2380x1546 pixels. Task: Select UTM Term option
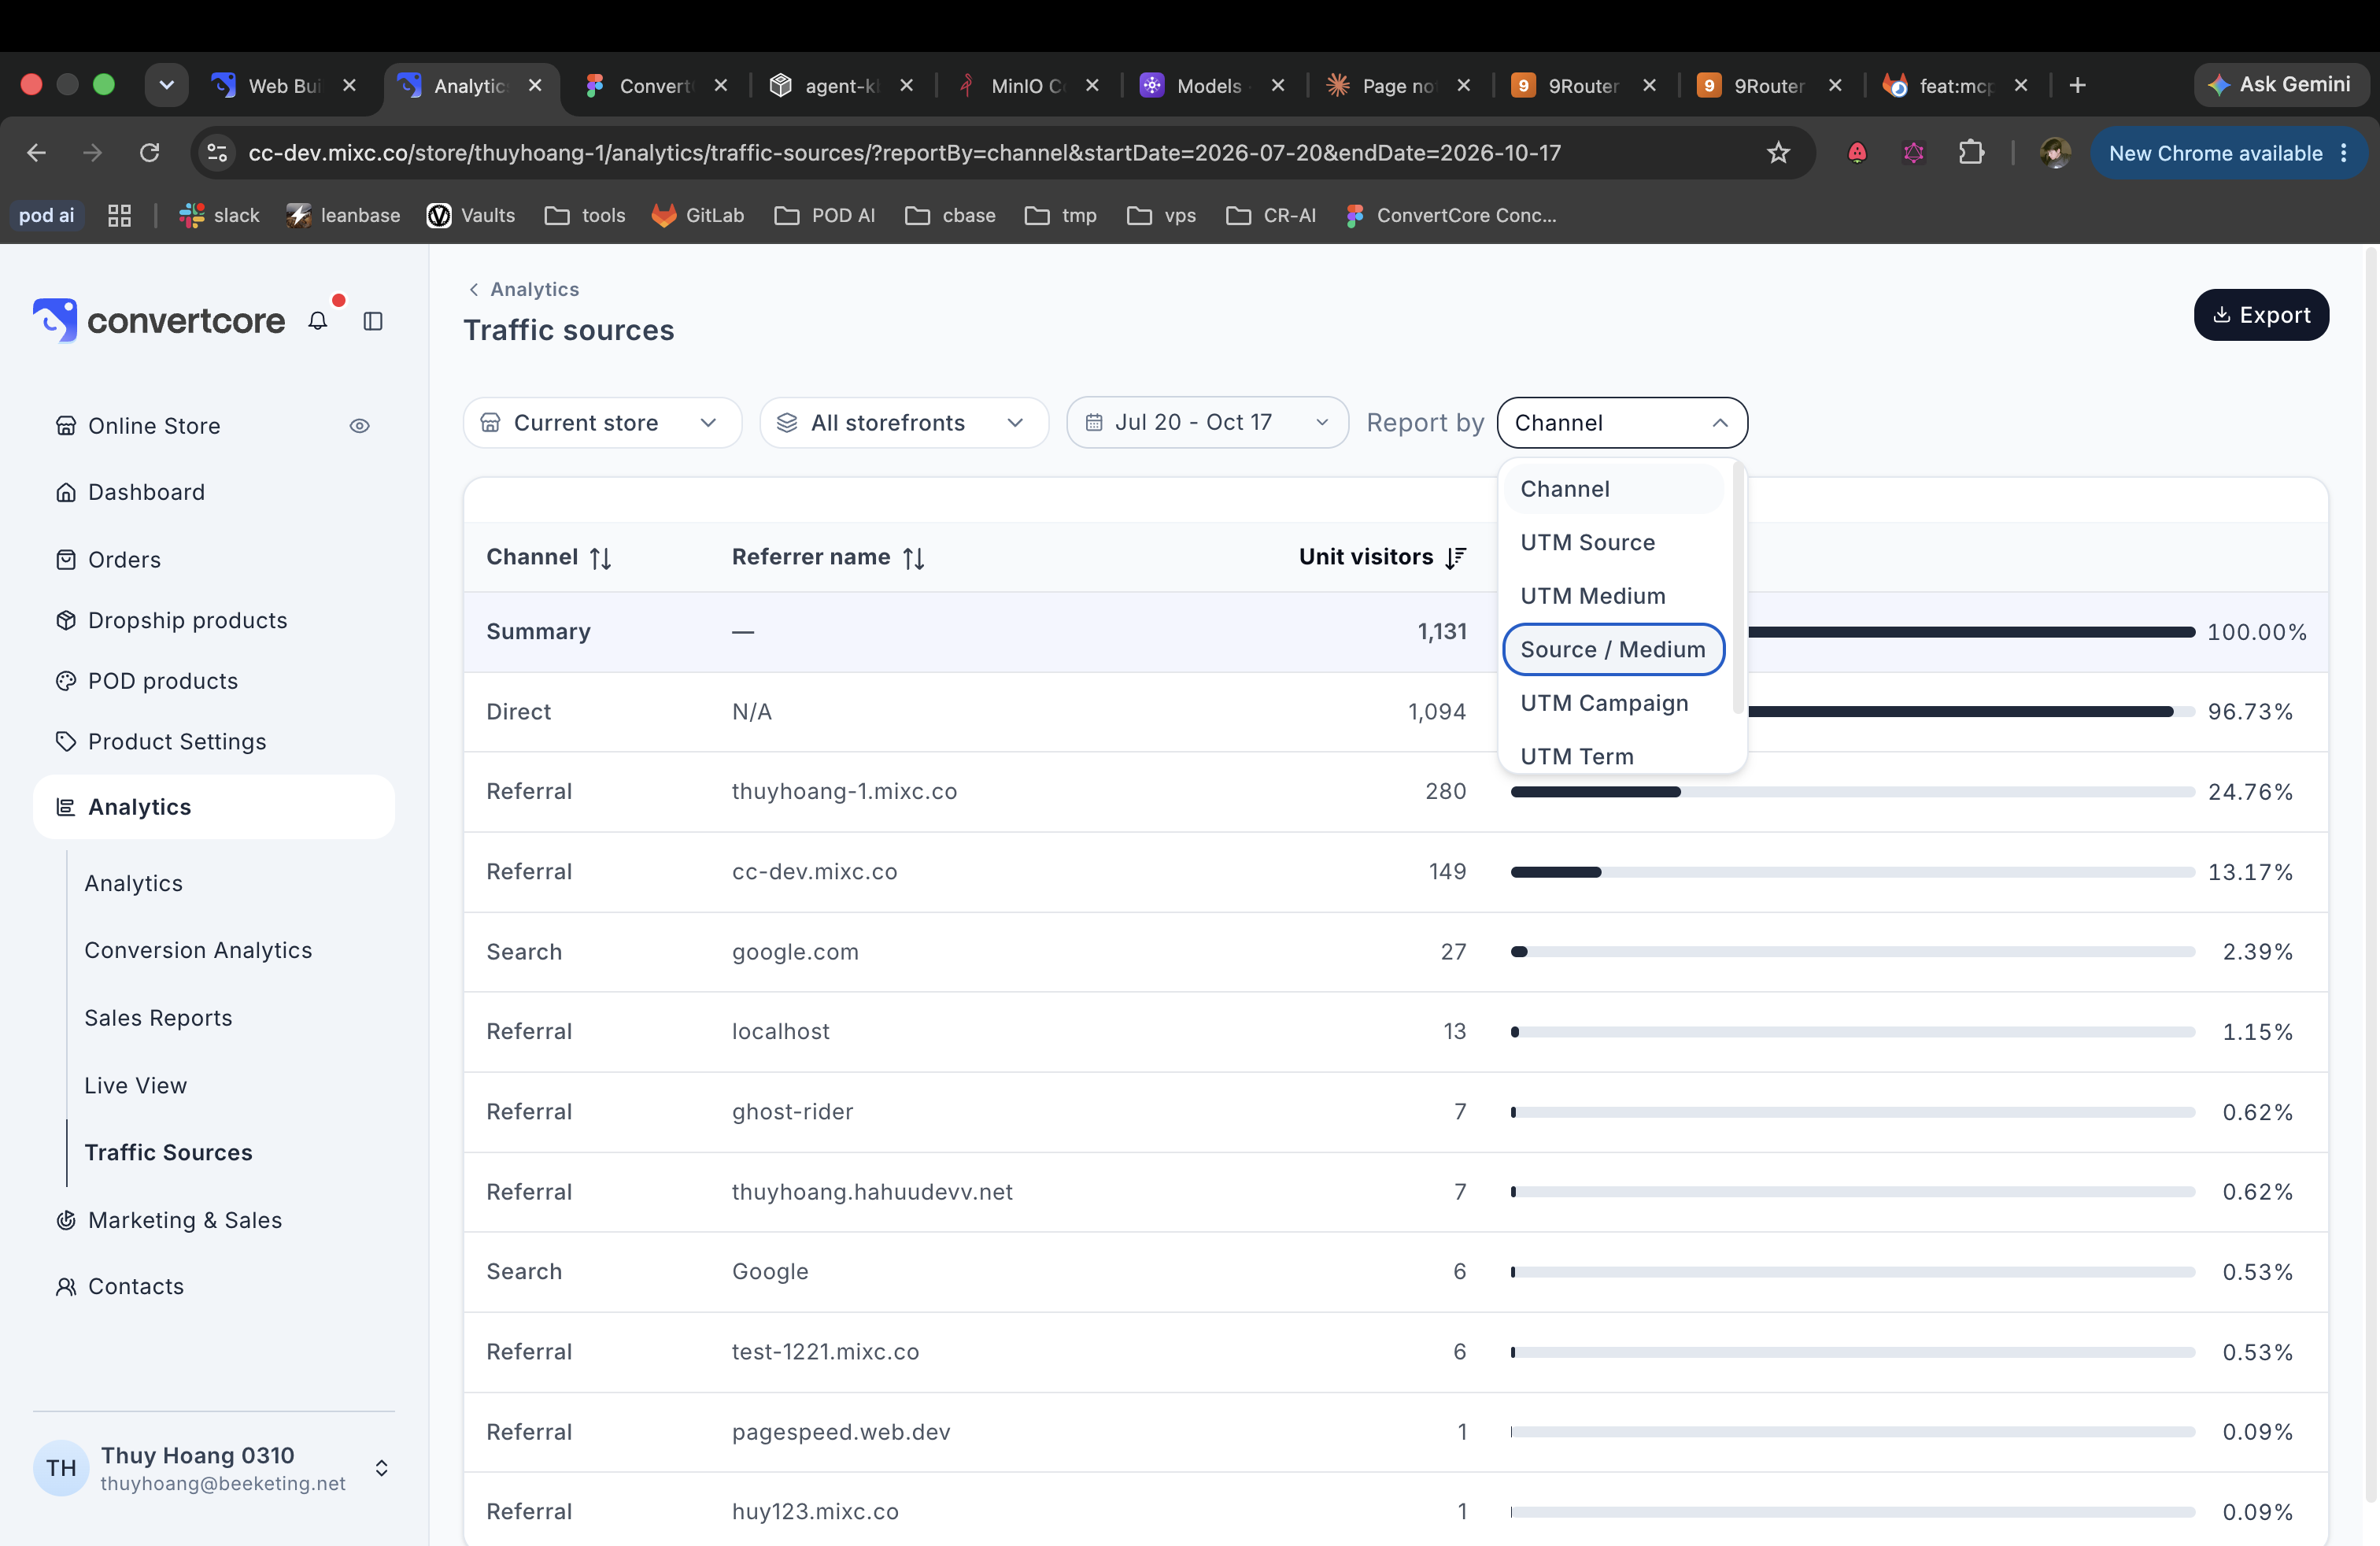[x=1614, y=755]
